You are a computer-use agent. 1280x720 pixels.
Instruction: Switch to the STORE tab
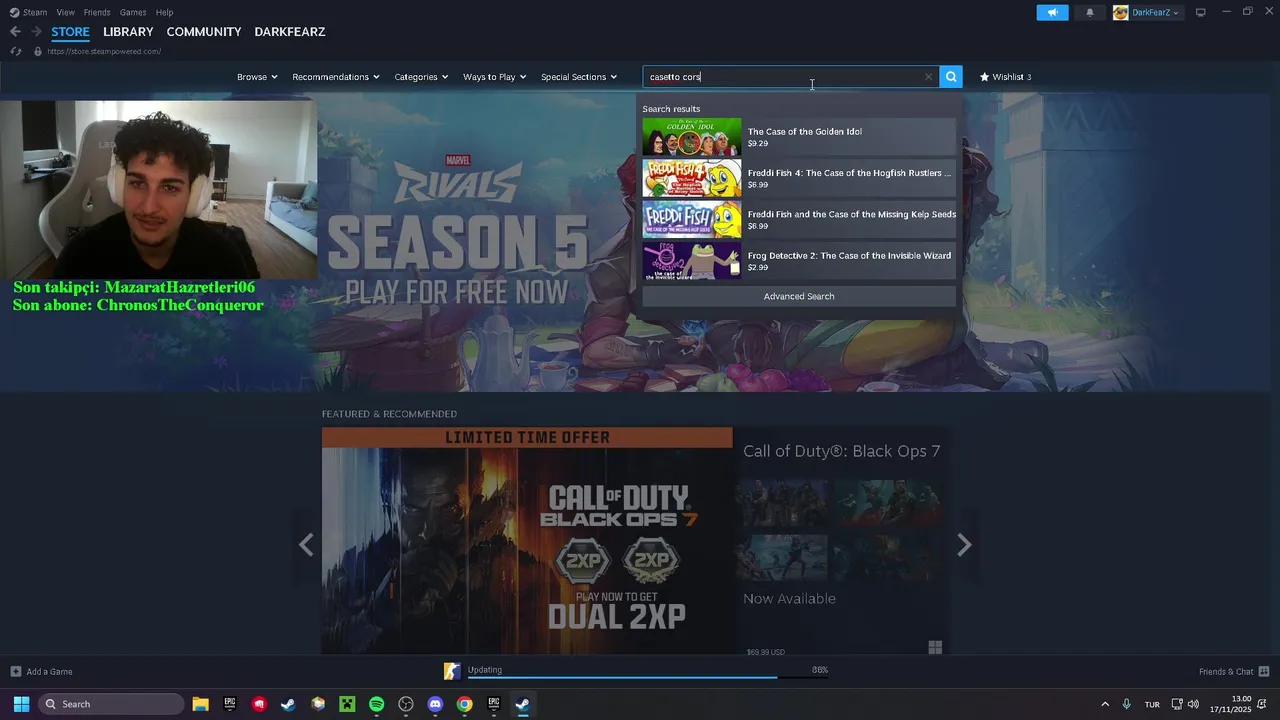pos(70,32)
